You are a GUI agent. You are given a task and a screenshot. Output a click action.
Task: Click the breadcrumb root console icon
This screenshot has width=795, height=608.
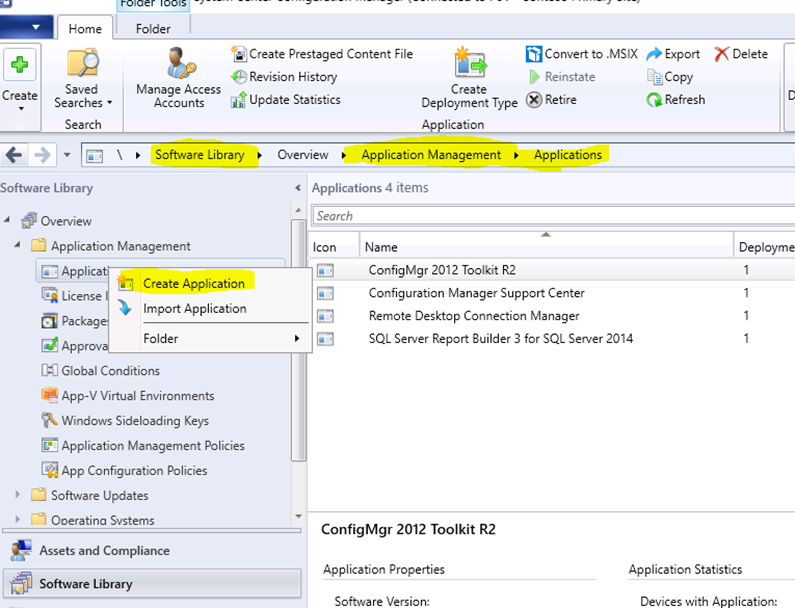(x=94, y=155)
